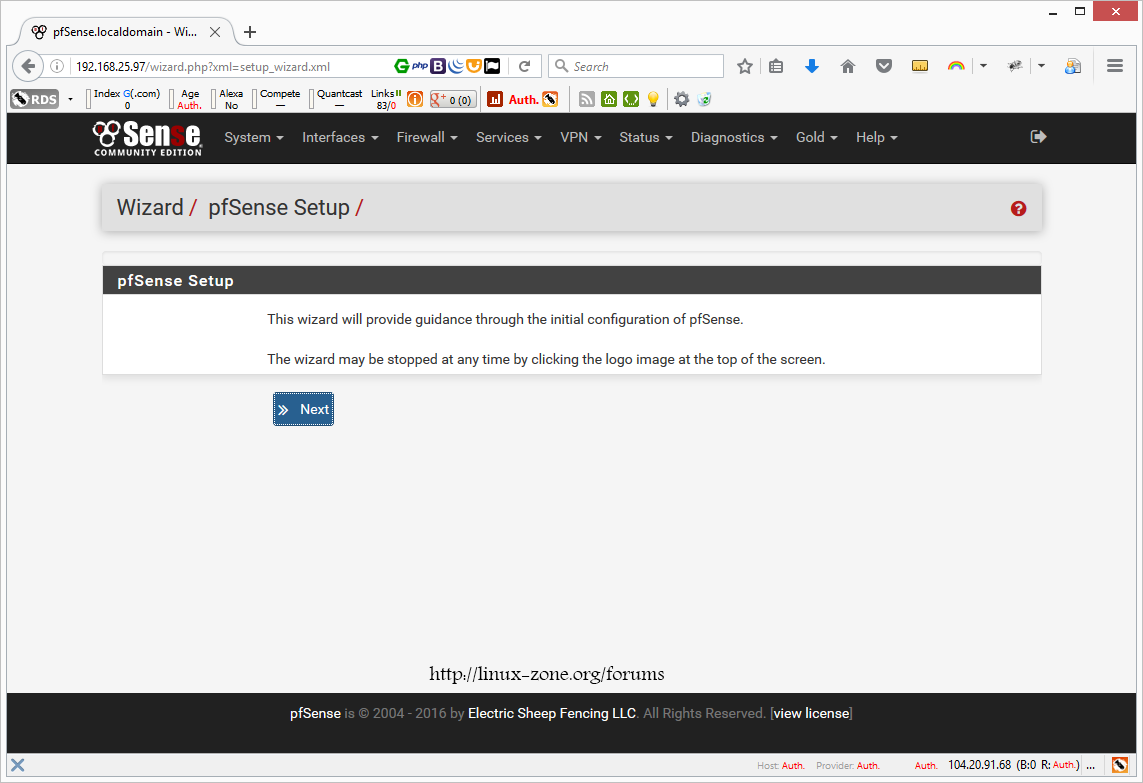The width and height of the screenshot is (1143, 783).
Task: Reload the page with the refresh icon
Action: (524, 66)
